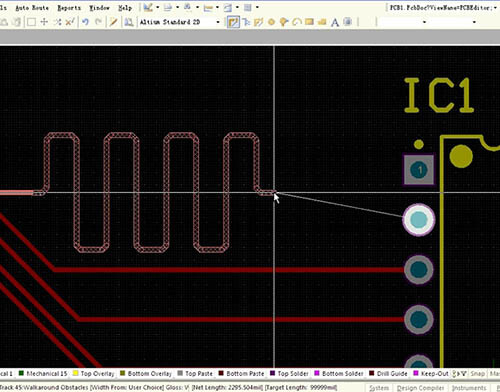Click the Clear Filter icon
This screenshot has width=500, height=392.
point(70,22)
